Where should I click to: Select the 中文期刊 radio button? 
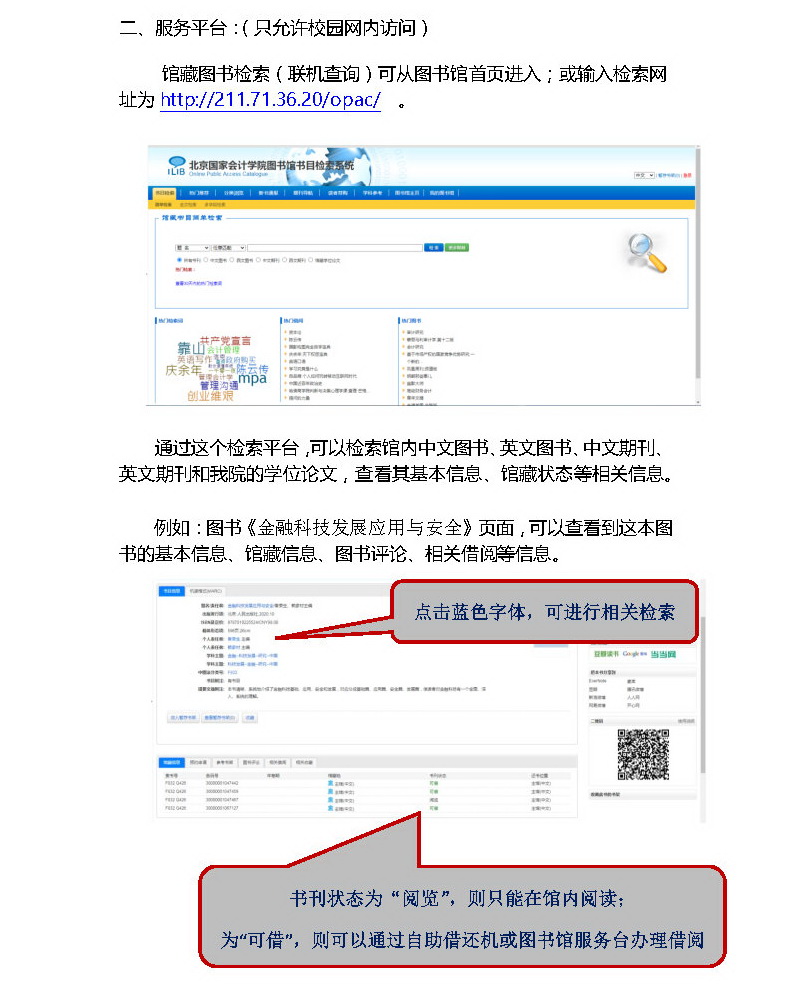[258, 260]
